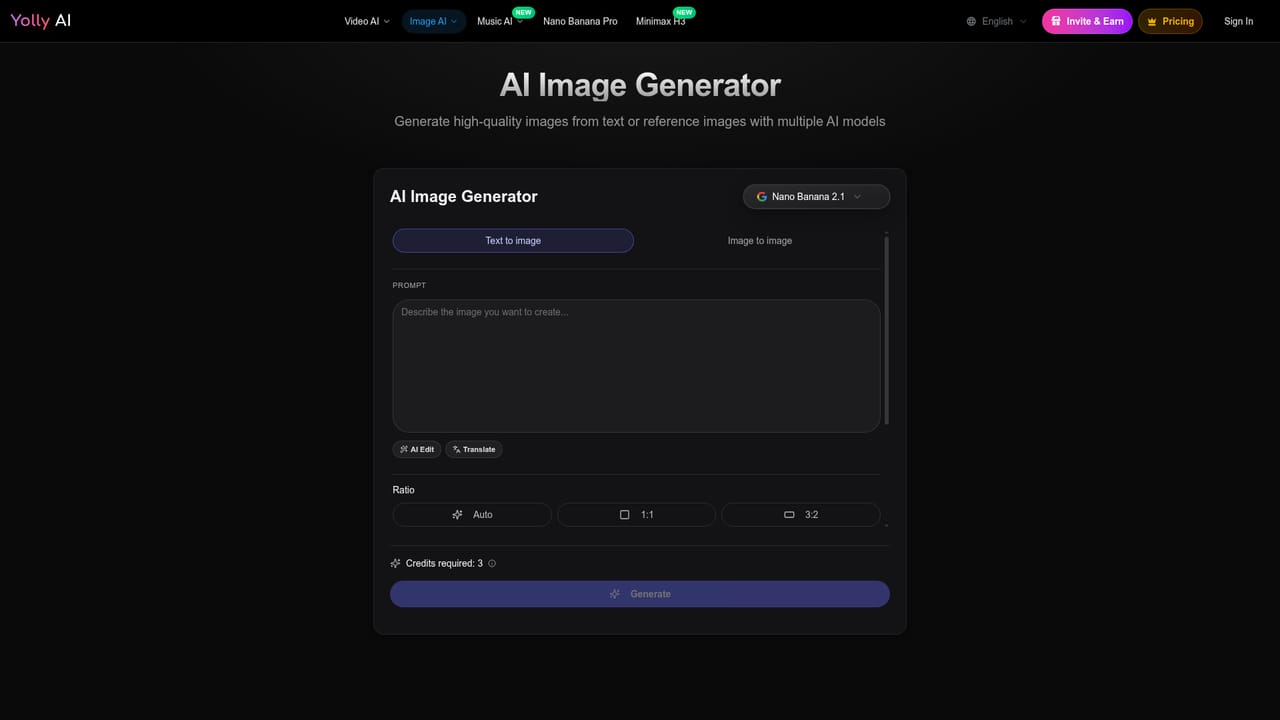Click the globe language icon
1280x720 pixels.
pyautogui.click(x=971, y=21)
